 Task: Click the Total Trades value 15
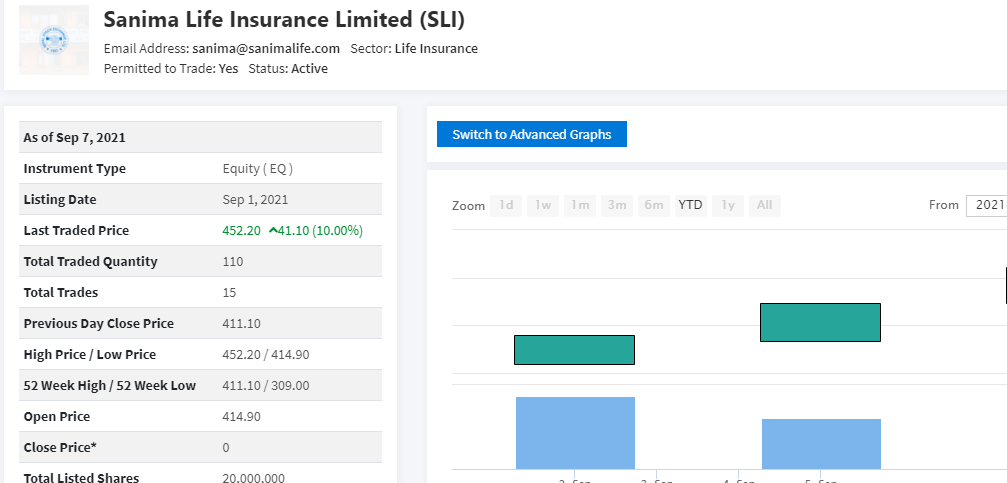229,293
